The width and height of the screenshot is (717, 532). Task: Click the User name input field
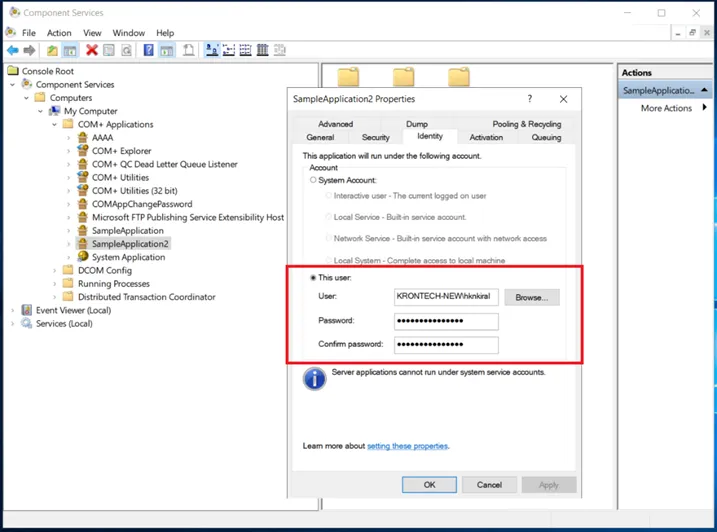click(446, 297)
